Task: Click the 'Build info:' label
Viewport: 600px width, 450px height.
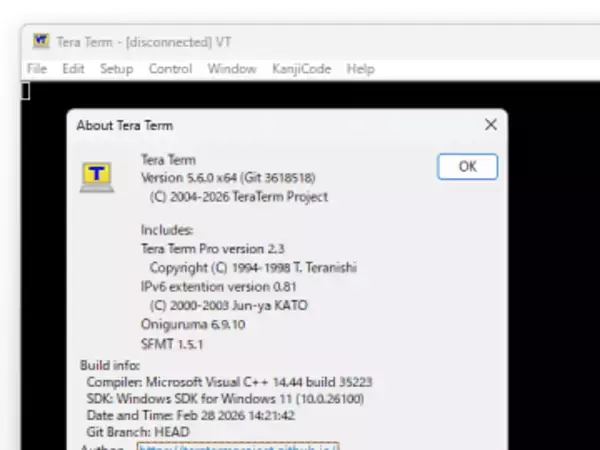Action: [x=110, y=365]
